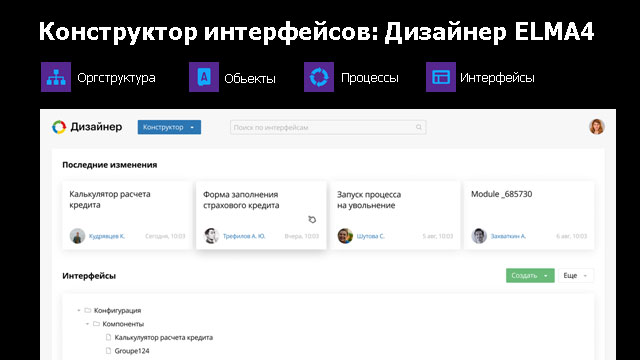The height and width of the screenshot is (360, 640).
Task: Click the Оргструктура purple icon
Action: point(56,77)
